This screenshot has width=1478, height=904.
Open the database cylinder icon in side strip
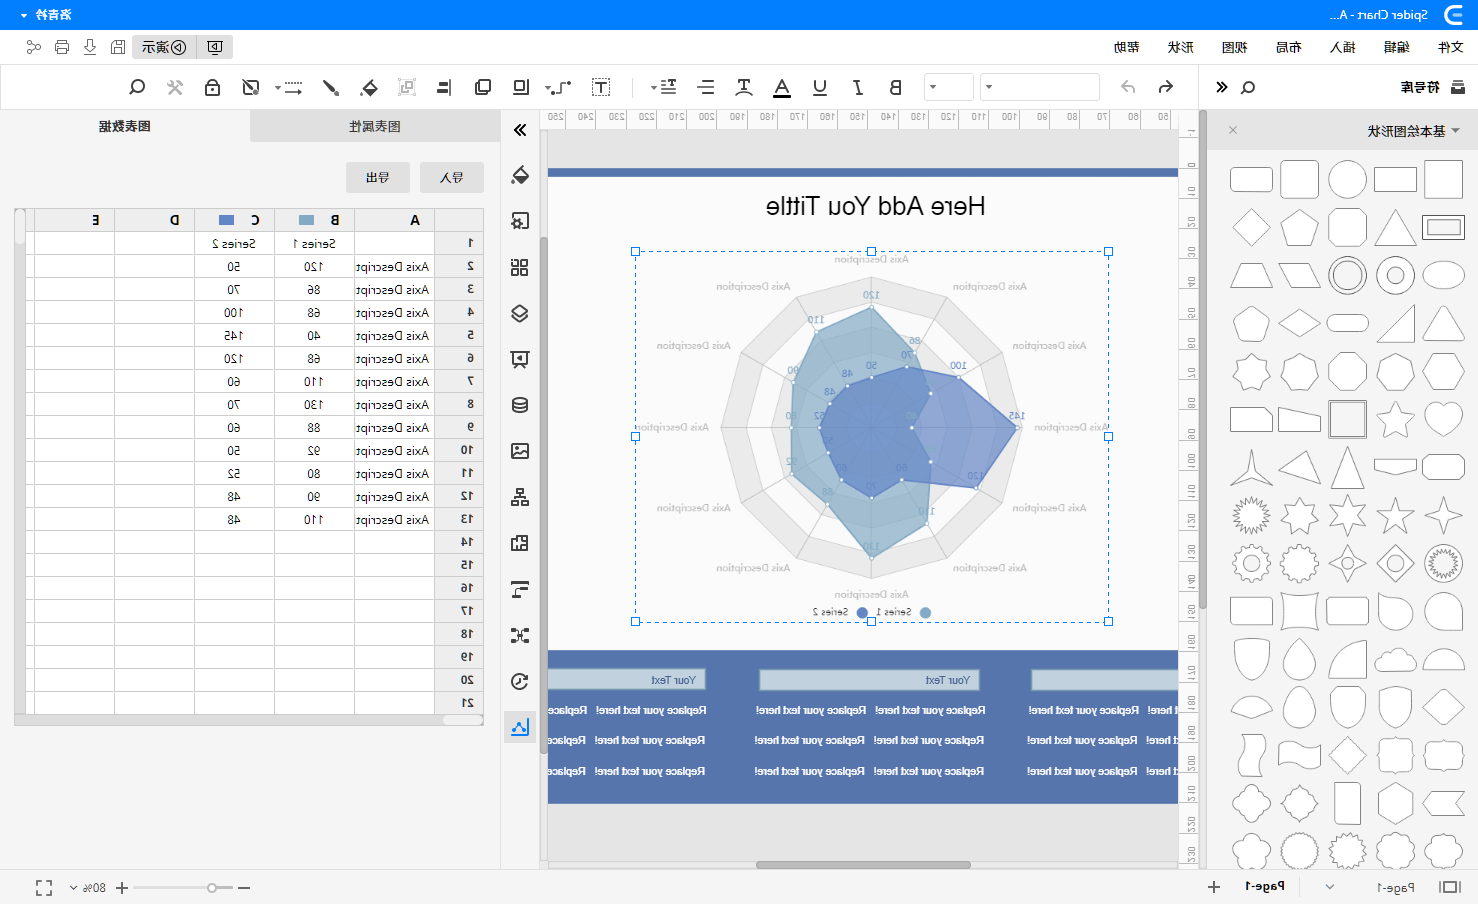tap(520, 405)
